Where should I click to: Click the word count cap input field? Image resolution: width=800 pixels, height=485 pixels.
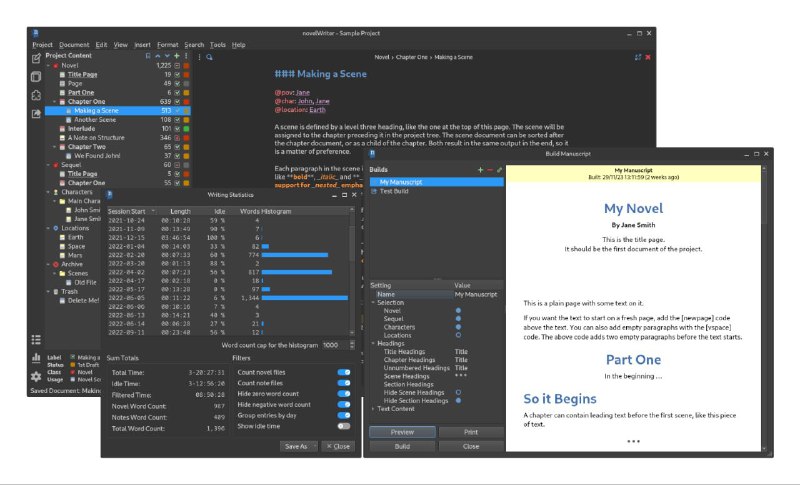(332, 345)
